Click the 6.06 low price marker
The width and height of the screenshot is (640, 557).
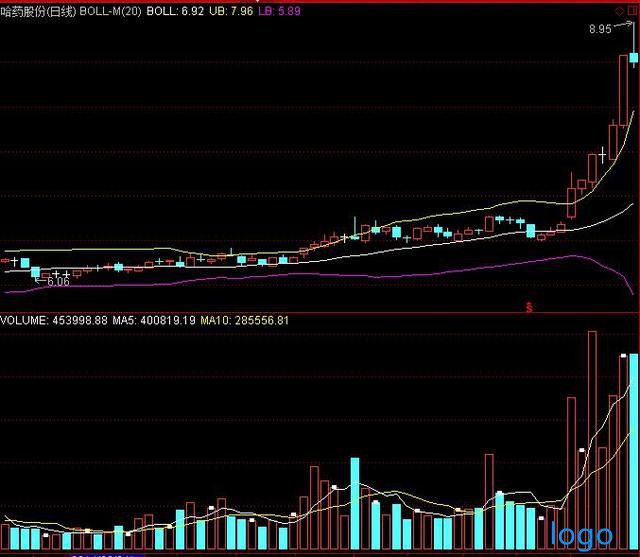coord(57,283)
